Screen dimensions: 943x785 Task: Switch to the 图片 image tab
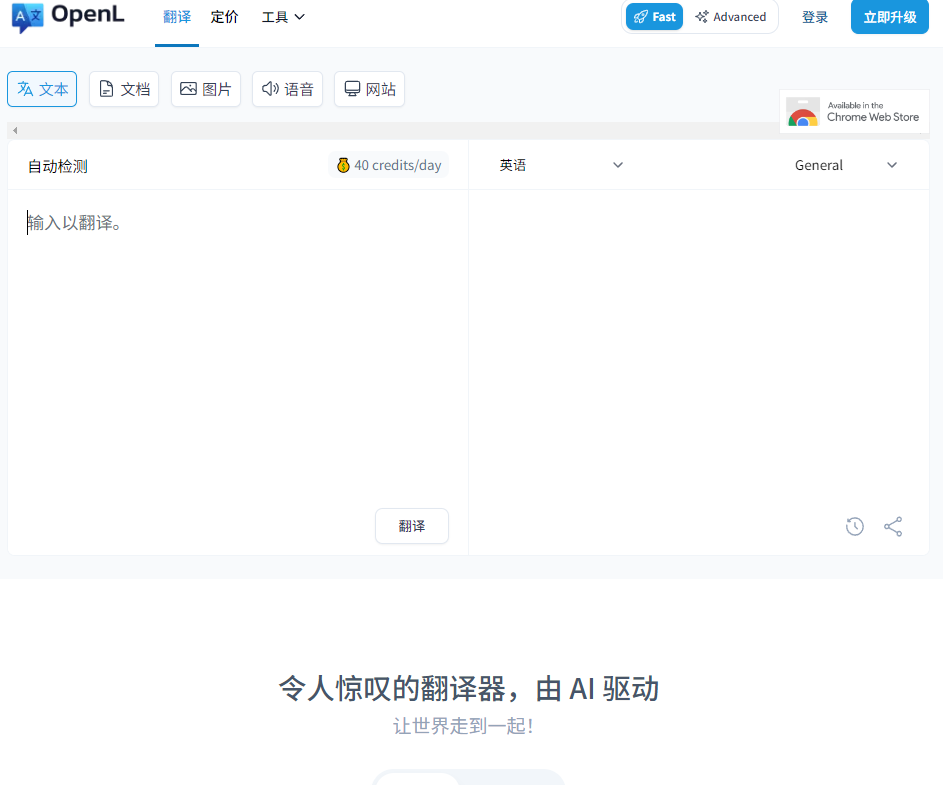coord(206,89)
